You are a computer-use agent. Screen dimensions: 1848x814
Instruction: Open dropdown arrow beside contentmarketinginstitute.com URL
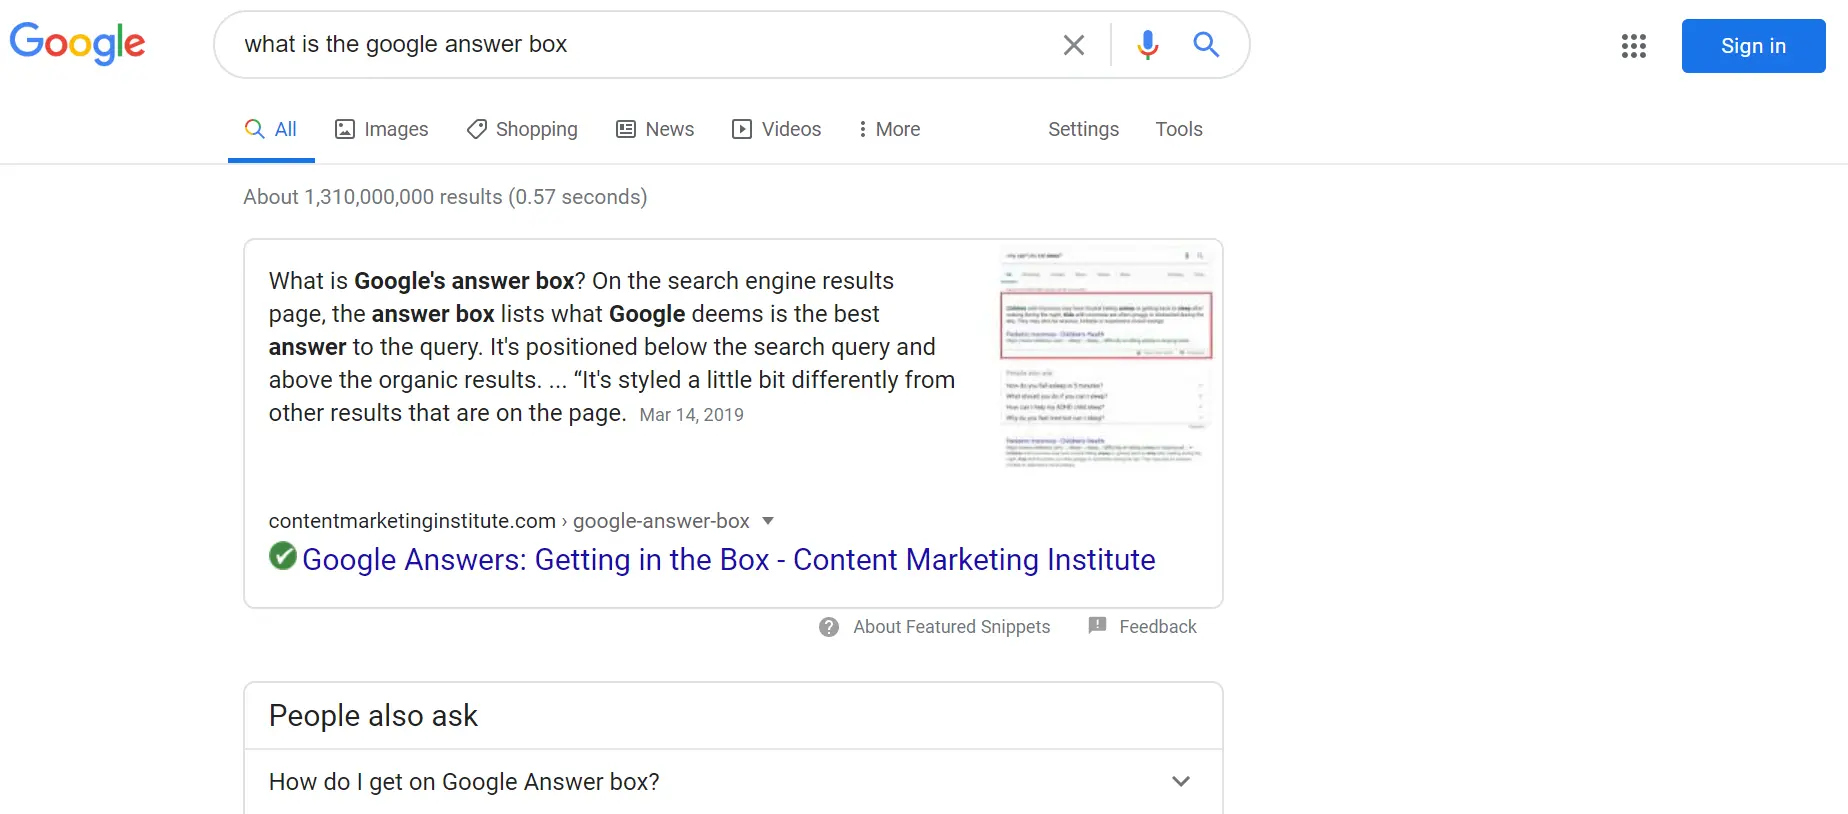click(768, 521)
